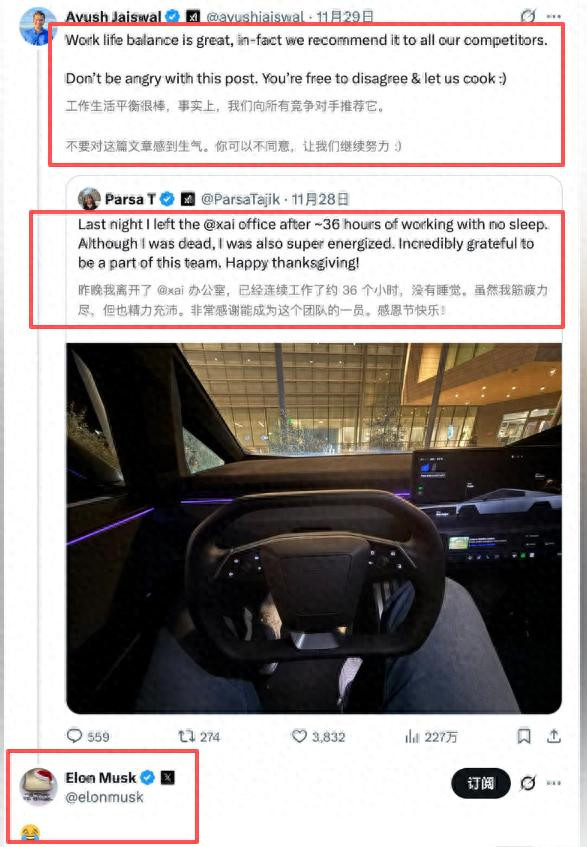This screenshot has height=847, width=587.
Task: Click Grok icon beside subscribe button
Action: 528,782
